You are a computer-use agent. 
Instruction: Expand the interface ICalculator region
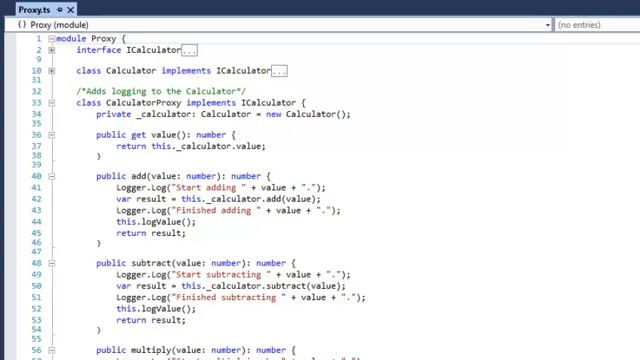51,50
